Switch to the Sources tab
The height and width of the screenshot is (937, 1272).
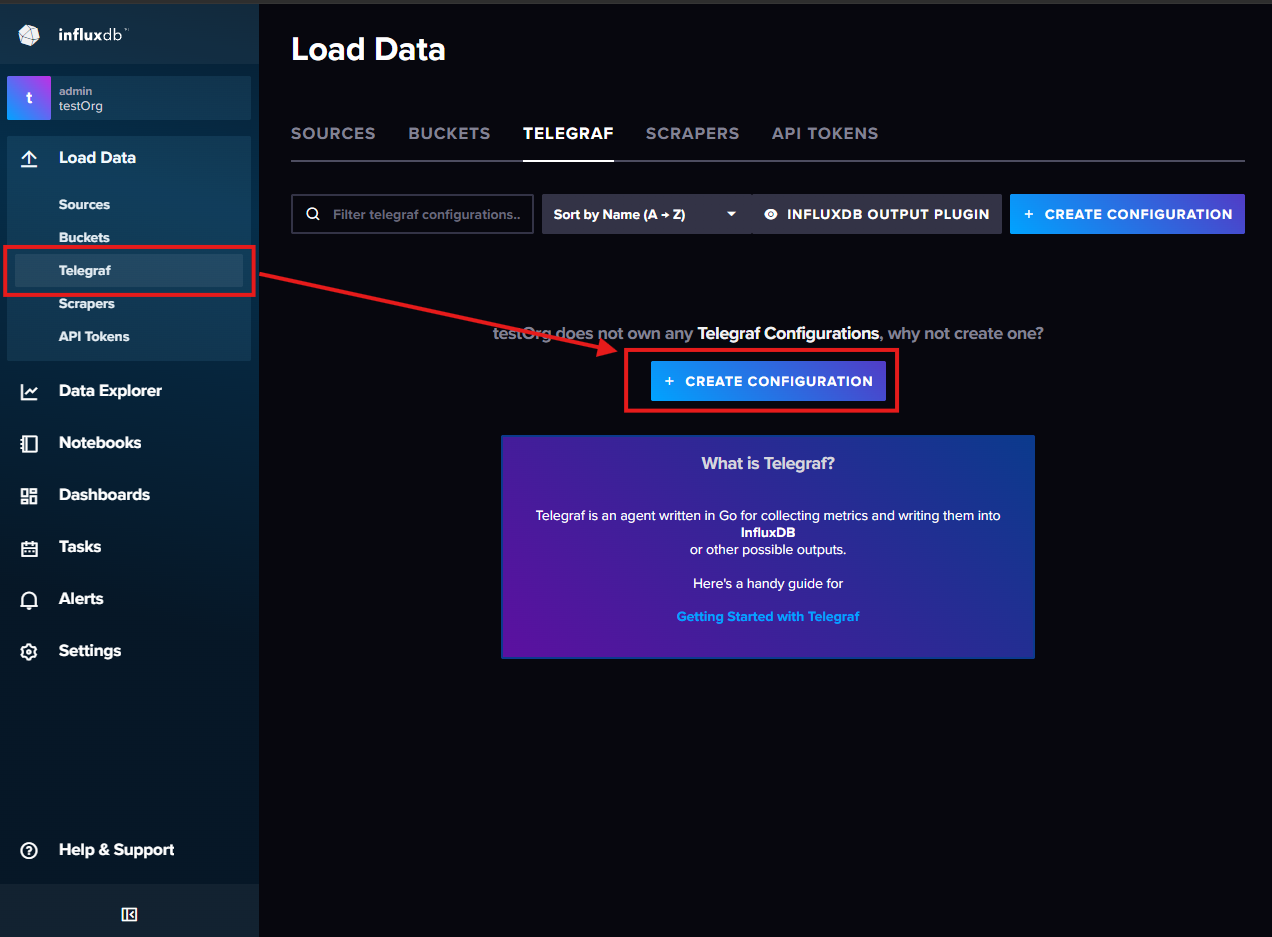333,134
